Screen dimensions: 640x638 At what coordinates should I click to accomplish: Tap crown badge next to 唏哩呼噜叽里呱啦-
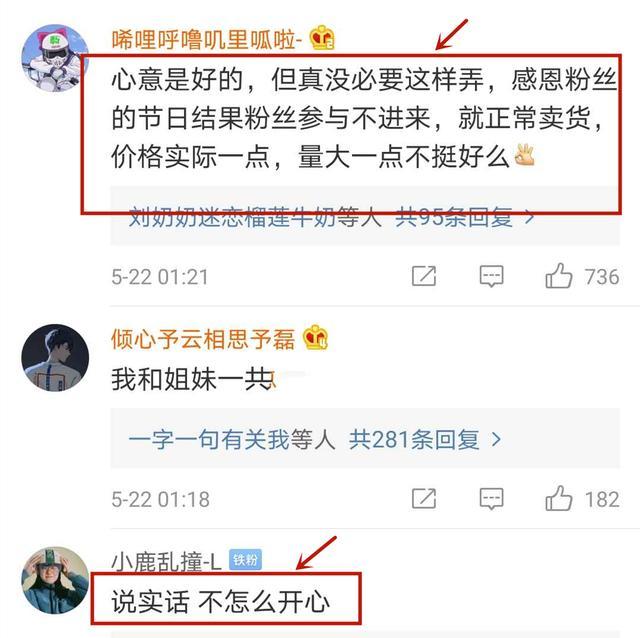322,38
